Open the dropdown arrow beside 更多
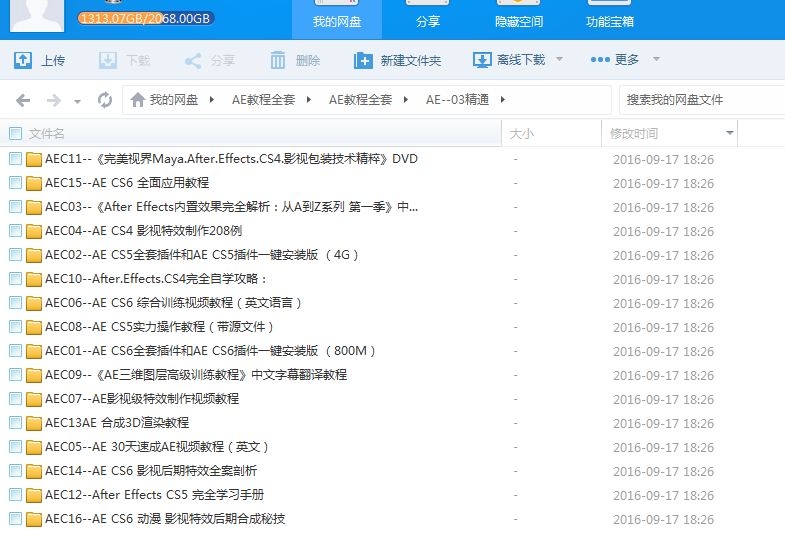The image size is (785, 540). (x=656, y=60)
